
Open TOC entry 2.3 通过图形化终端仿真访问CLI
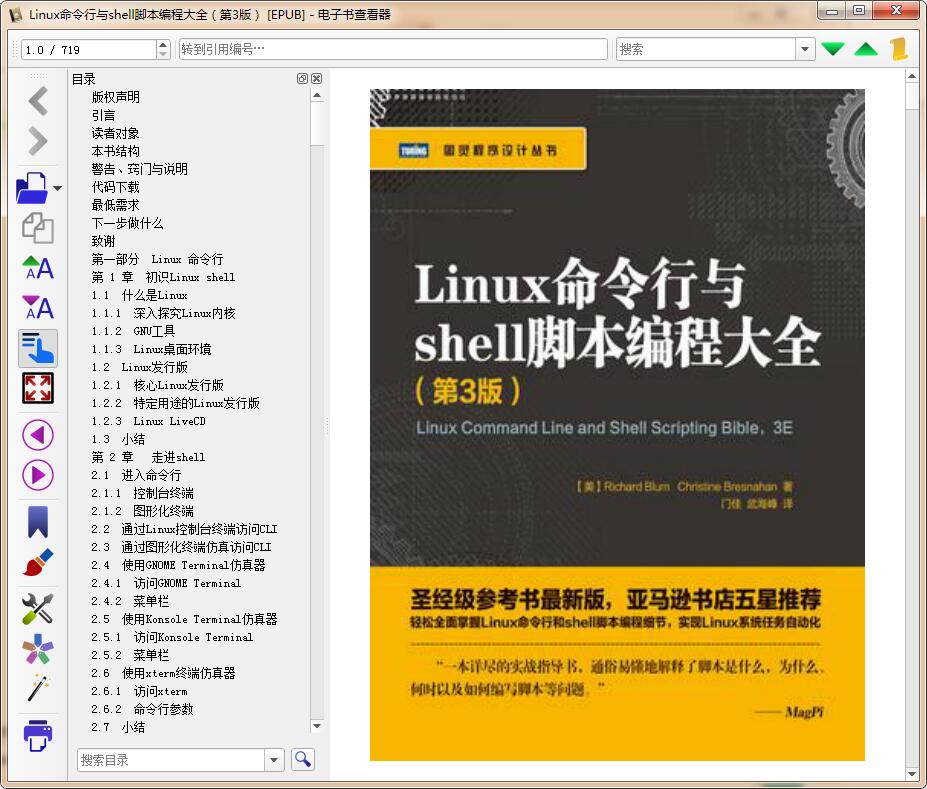pyautogui.click(x=181, y=547)
